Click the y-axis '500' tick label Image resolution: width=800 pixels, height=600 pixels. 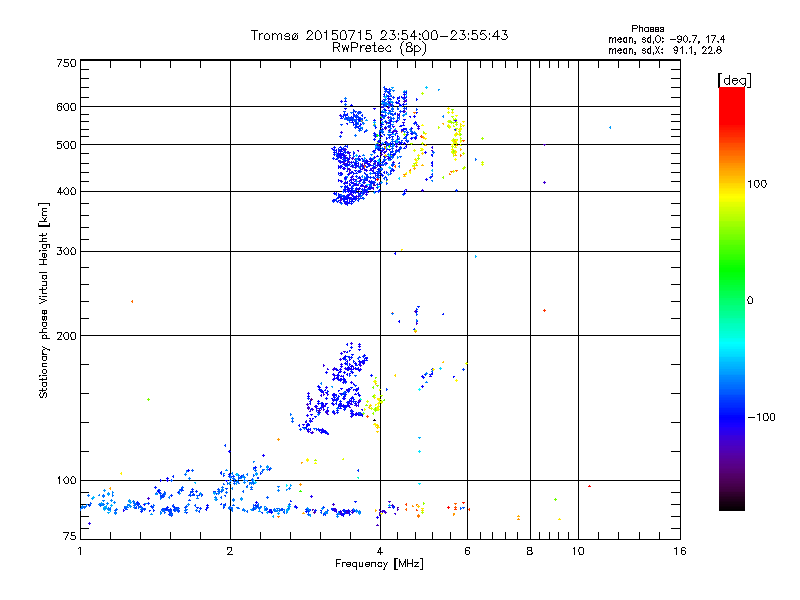coord(66,145)
